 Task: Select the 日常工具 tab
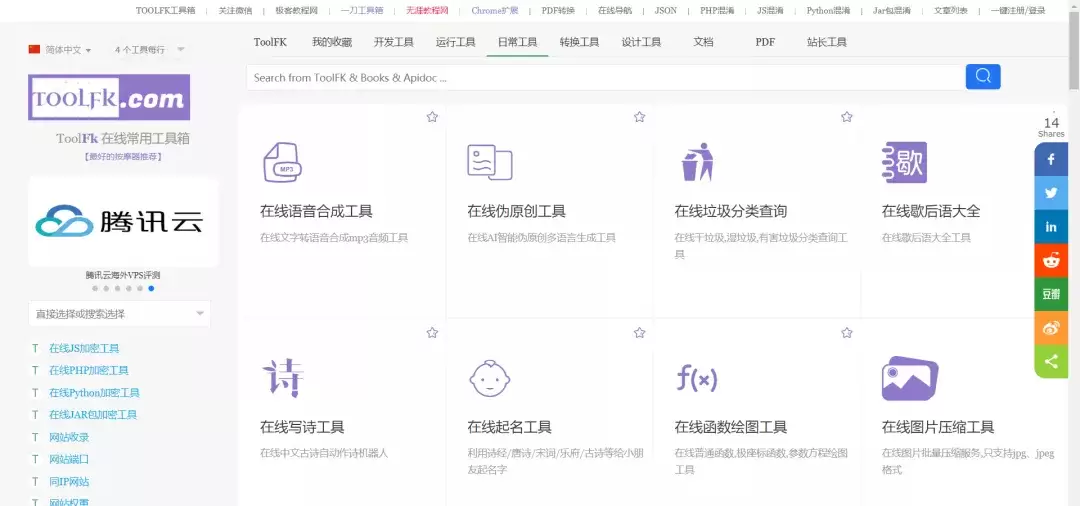pos(517,42)
